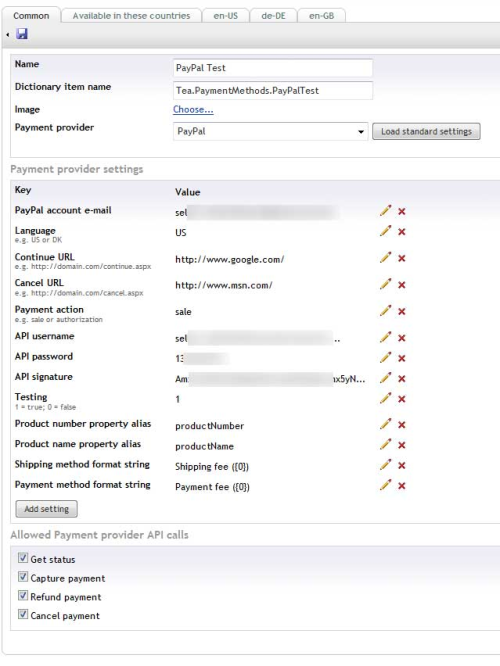
Task: Edit the Shipping method format string
Action: [385, 465]
